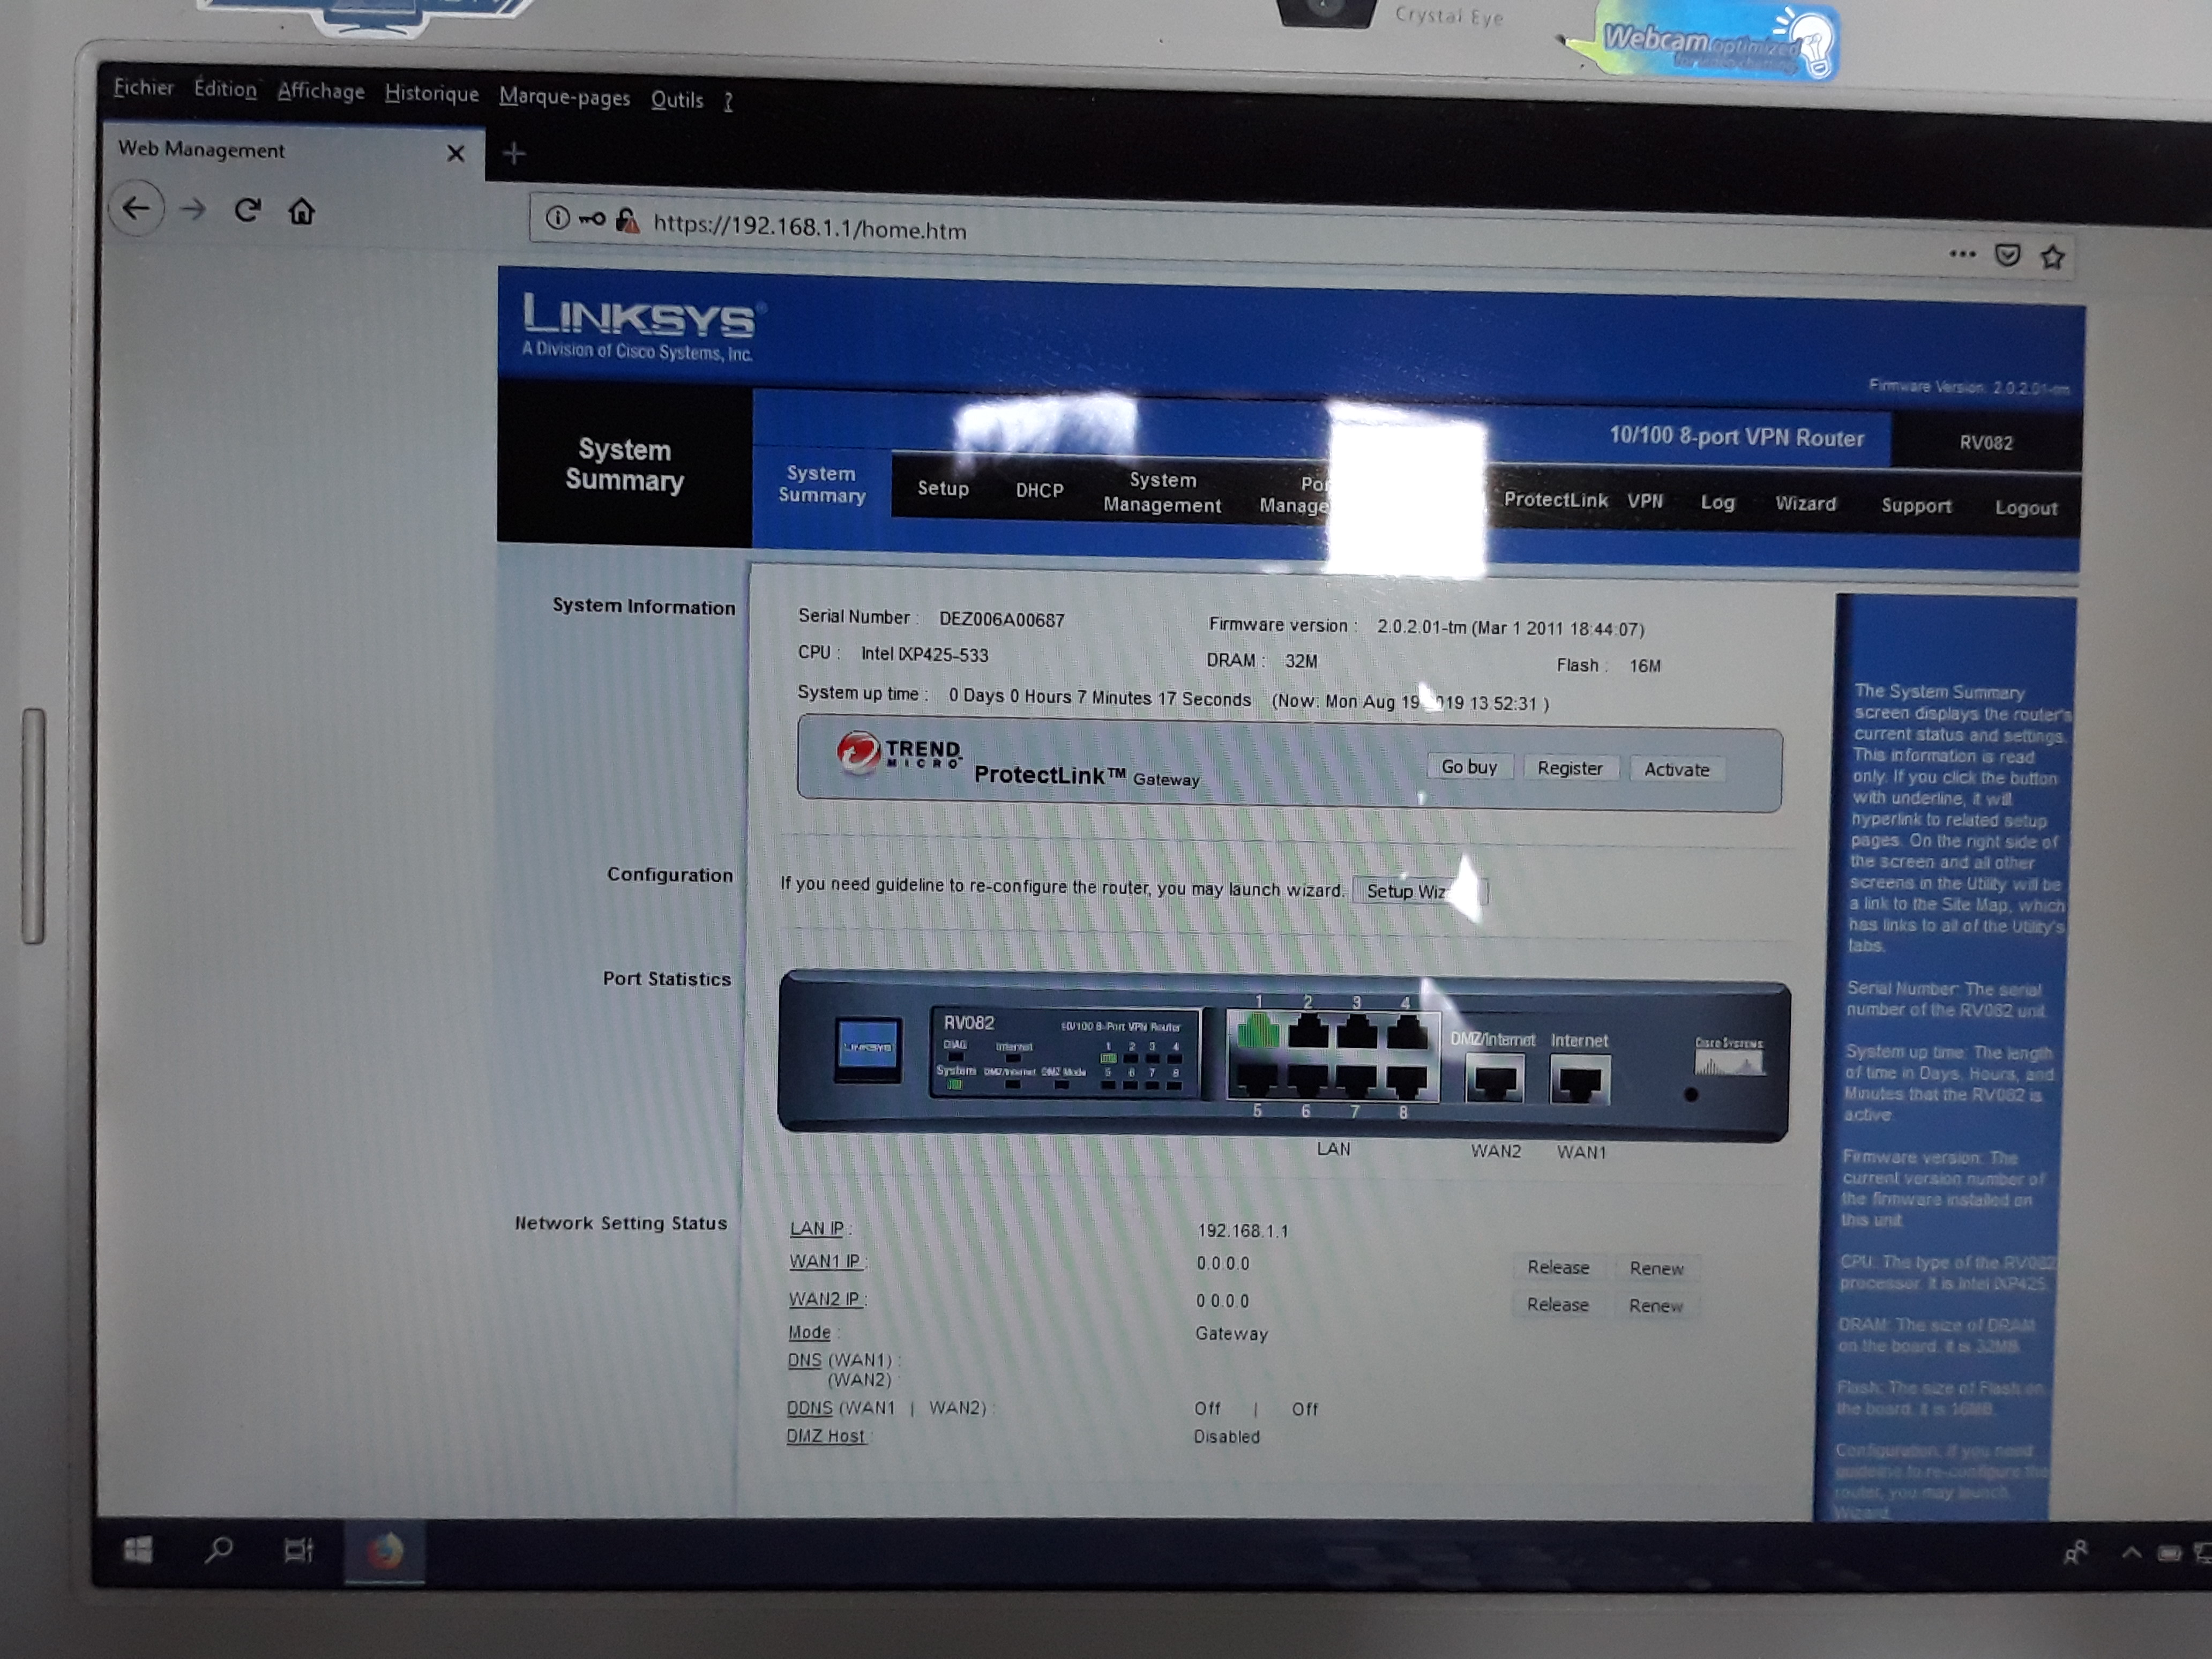
Task: Open the Windows Start menu
Action: [x=138, y=1550]
